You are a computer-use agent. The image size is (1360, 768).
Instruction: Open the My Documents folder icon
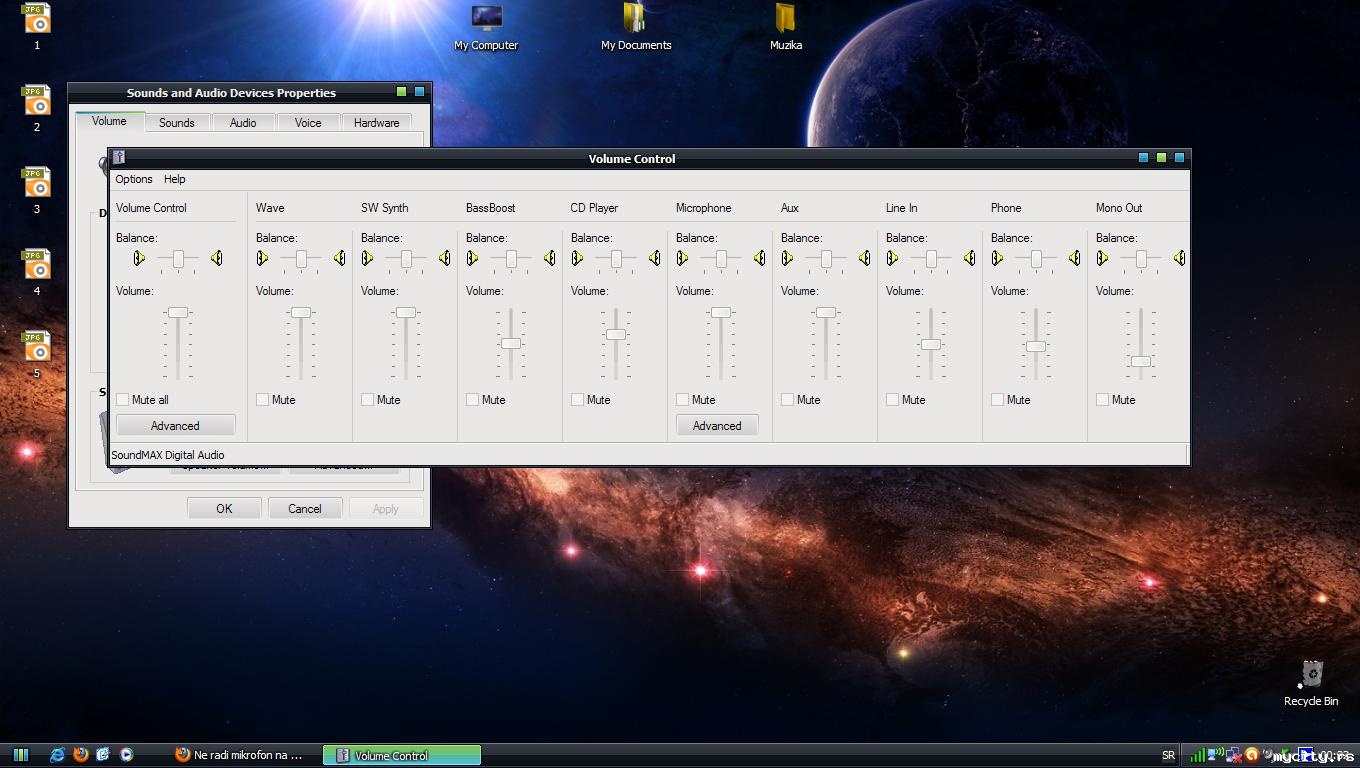click(635, 20)
